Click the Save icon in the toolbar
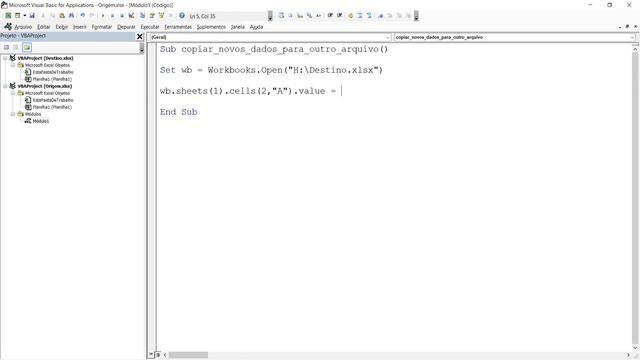 click(32, 16)
